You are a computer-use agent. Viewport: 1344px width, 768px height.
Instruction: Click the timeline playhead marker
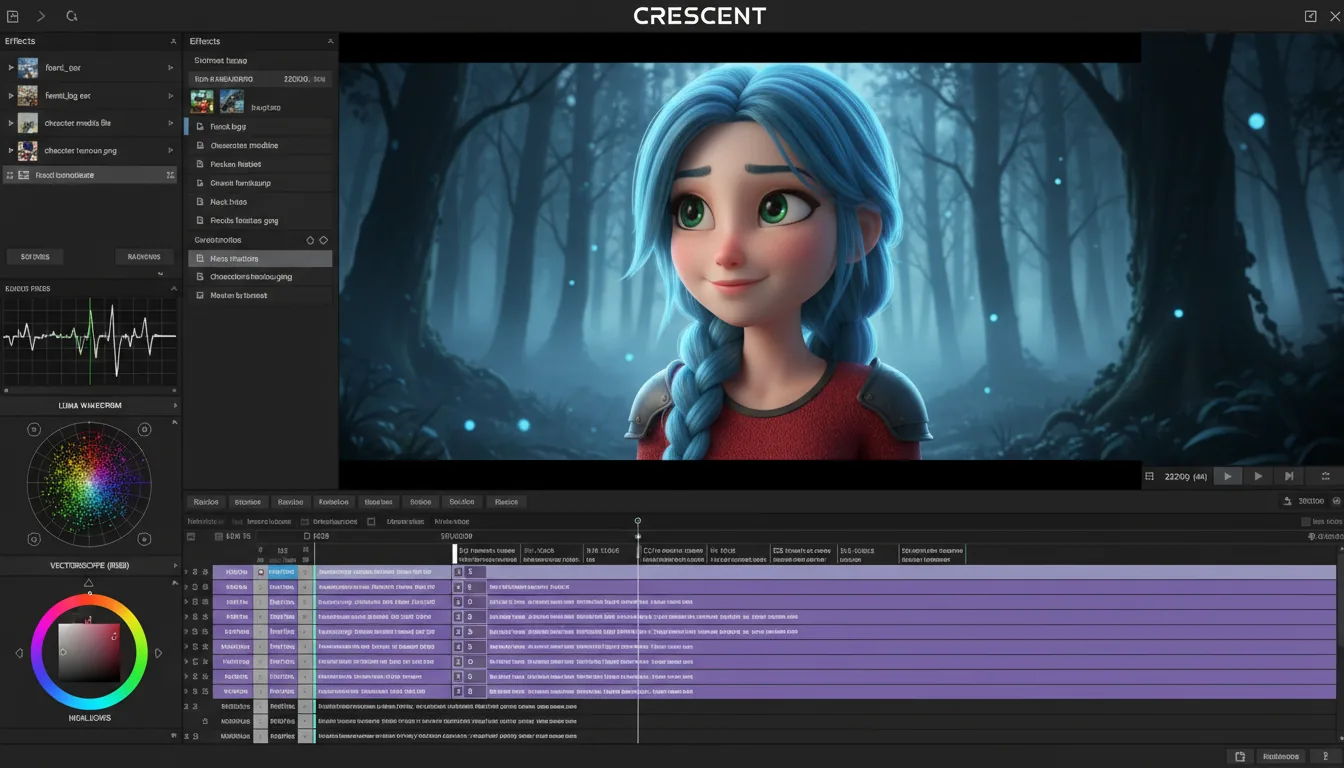[638, 521]
